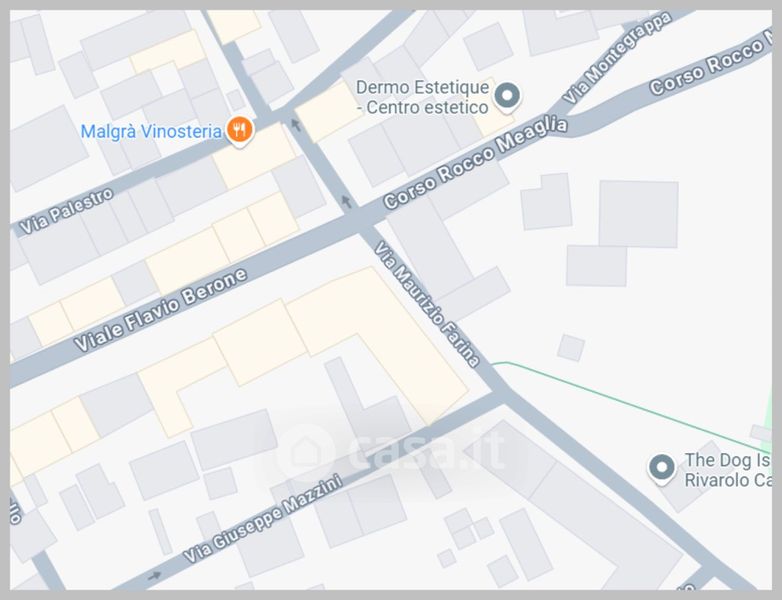The image size is (782, 600).
Task: Open the Malgrà Vinosteria place label
Action: [151, 132]
